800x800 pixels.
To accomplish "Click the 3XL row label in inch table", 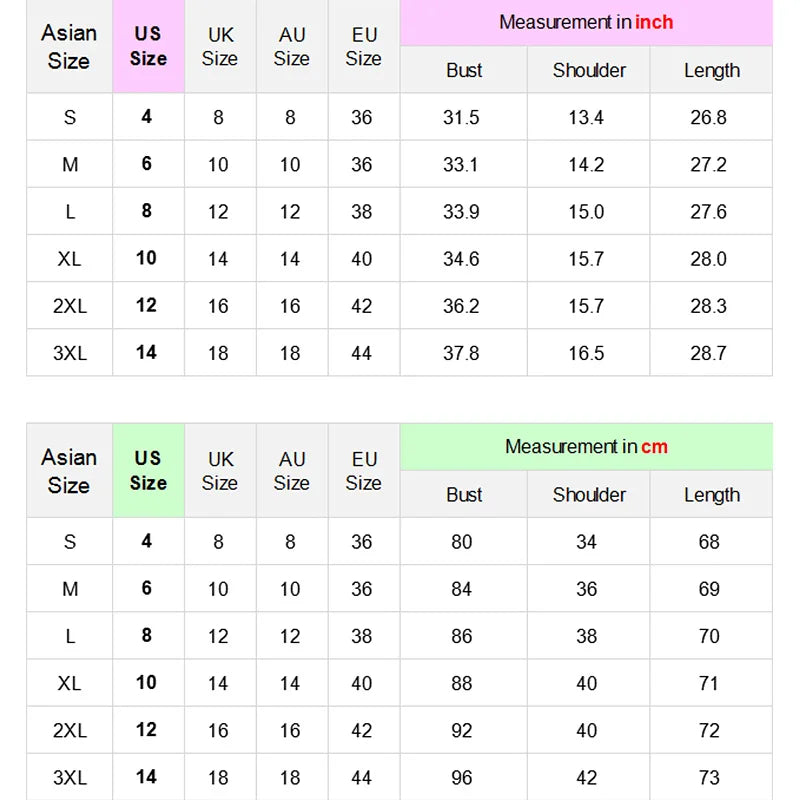I will (x=70, y=353).
